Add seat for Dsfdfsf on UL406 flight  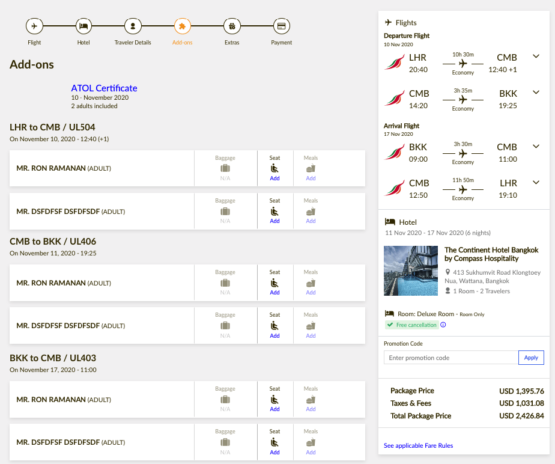pyautogui.click(x=275, y=336)
